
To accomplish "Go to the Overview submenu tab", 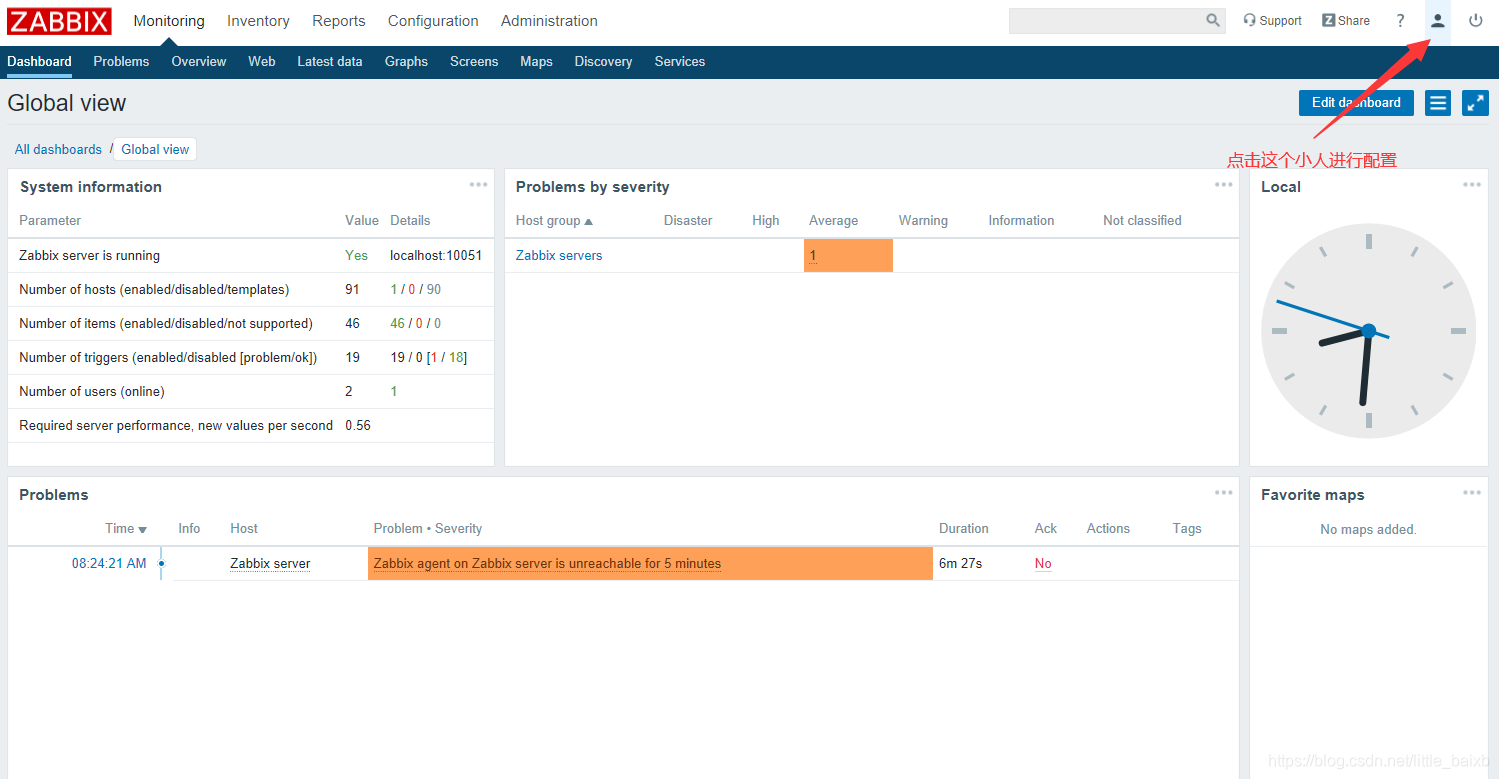I will pos(199,62).
